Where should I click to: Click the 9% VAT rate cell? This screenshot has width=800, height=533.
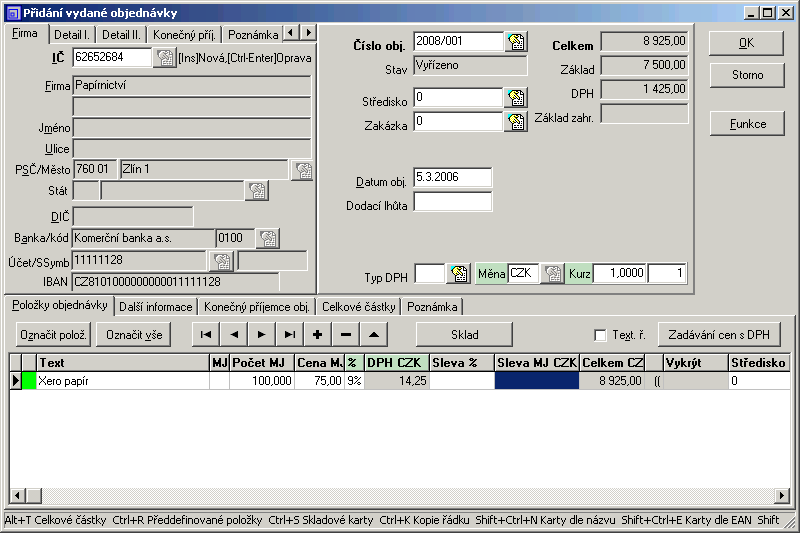tap(355, 380)
